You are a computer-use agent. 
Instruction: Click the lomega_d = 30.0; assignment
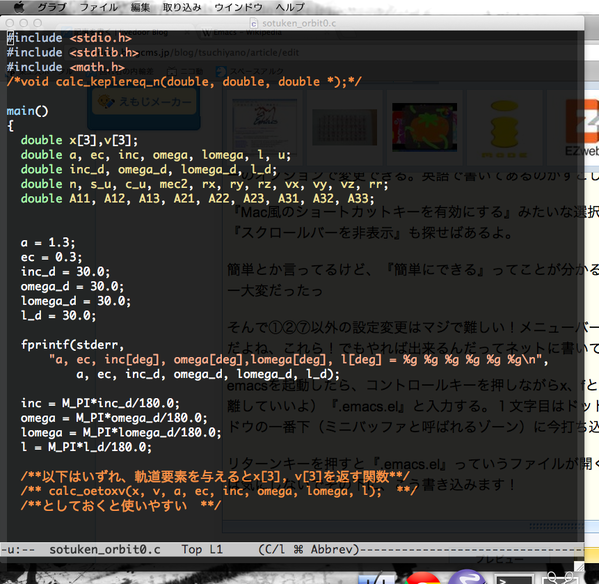(x=76, y=301)
